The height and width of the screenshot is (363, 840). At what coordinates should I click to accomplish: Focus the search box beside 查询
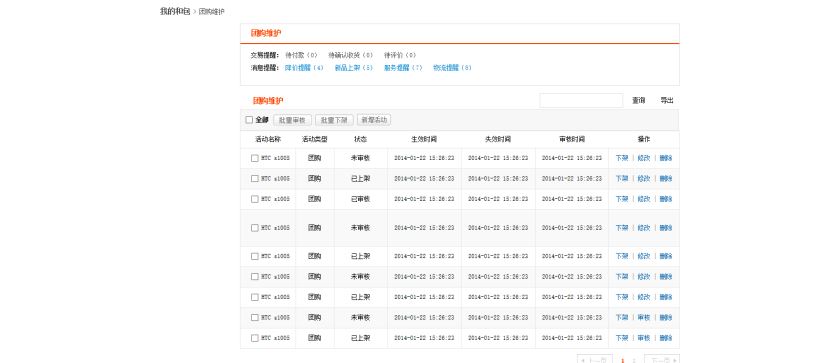point(581,100)
